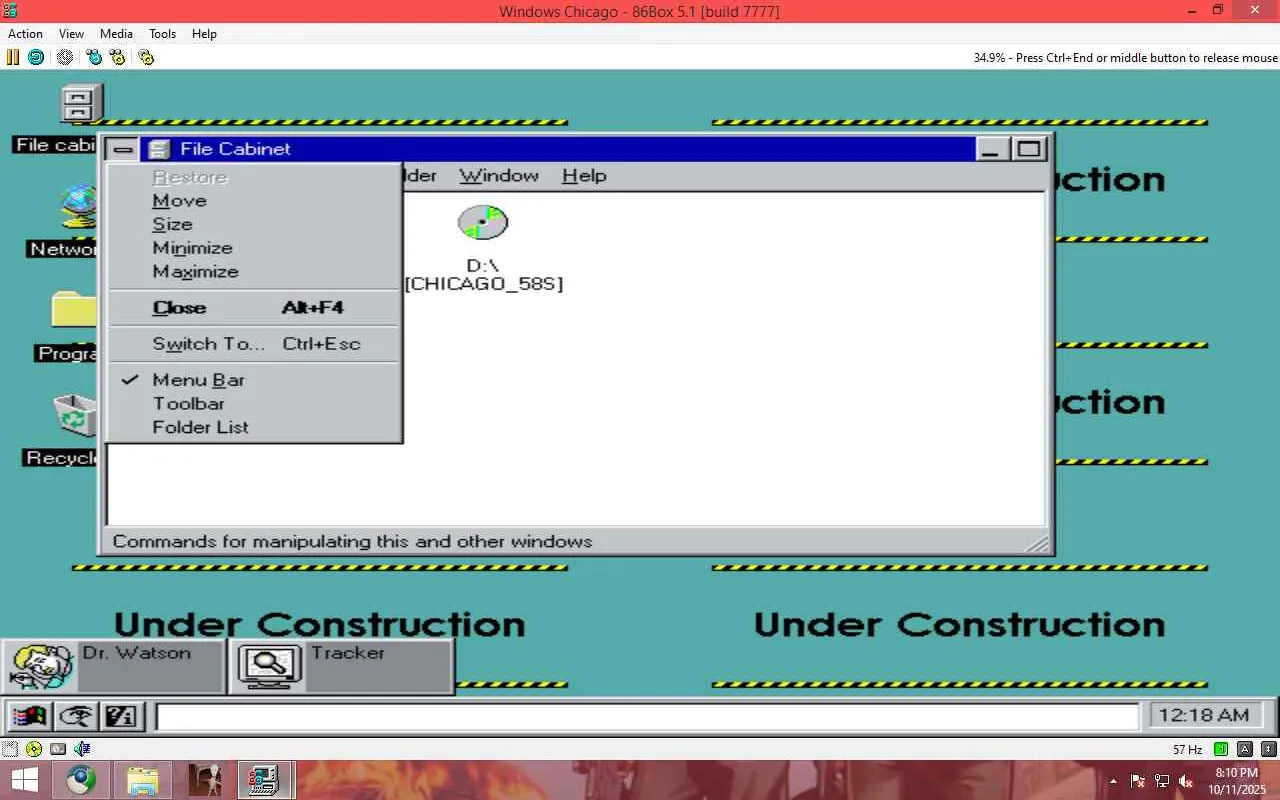Image resolution: width=1280 pixels, height=800 pixels.
Task: Choose Minimize from the control menu
Action: coord(254,248)
